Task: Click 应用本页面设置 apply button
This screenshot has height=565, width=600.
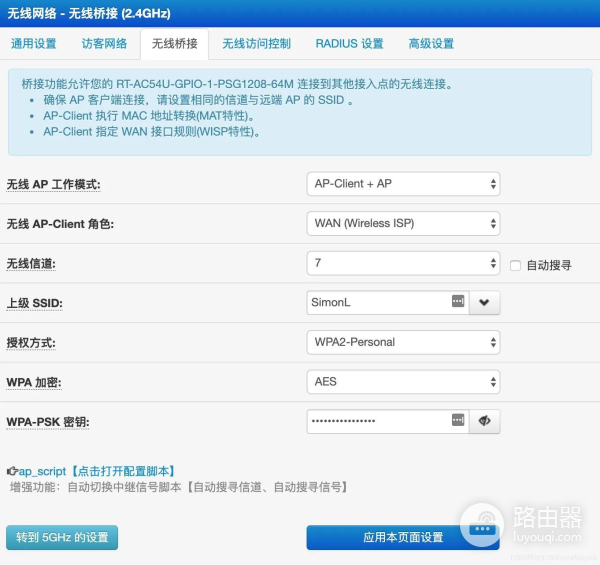Action: click(403, 537)
